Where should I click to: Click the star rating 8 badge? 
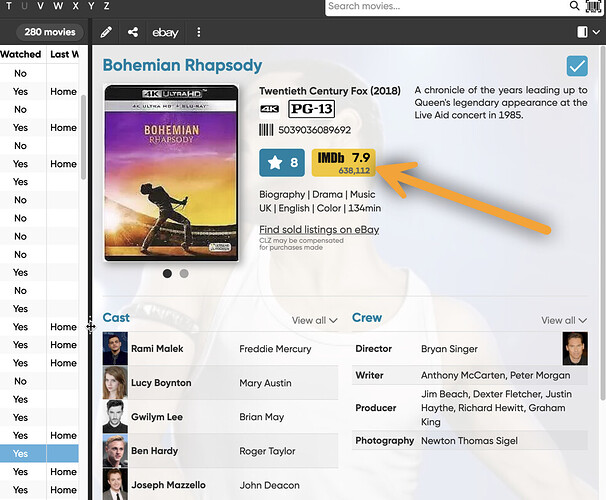click(282, 162)
